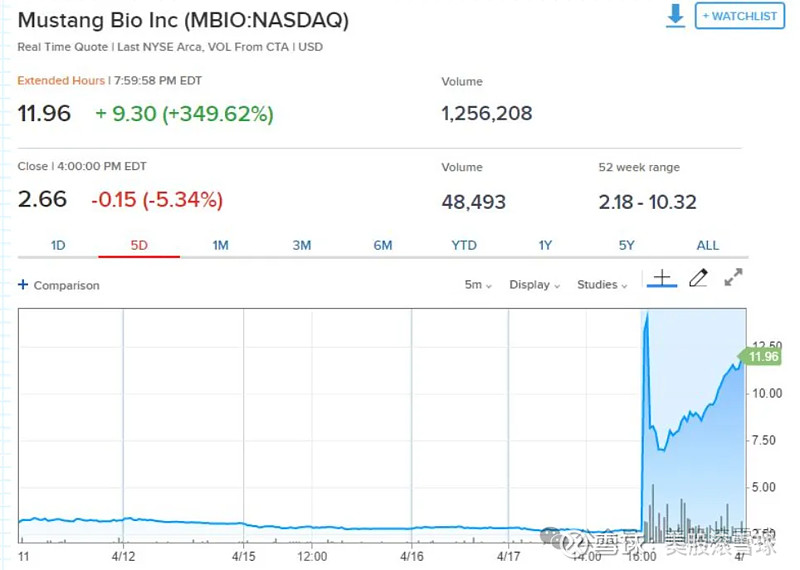Add MBIO via the + WATCHLIST button
The image size is (800, 570).
[739, 16]
